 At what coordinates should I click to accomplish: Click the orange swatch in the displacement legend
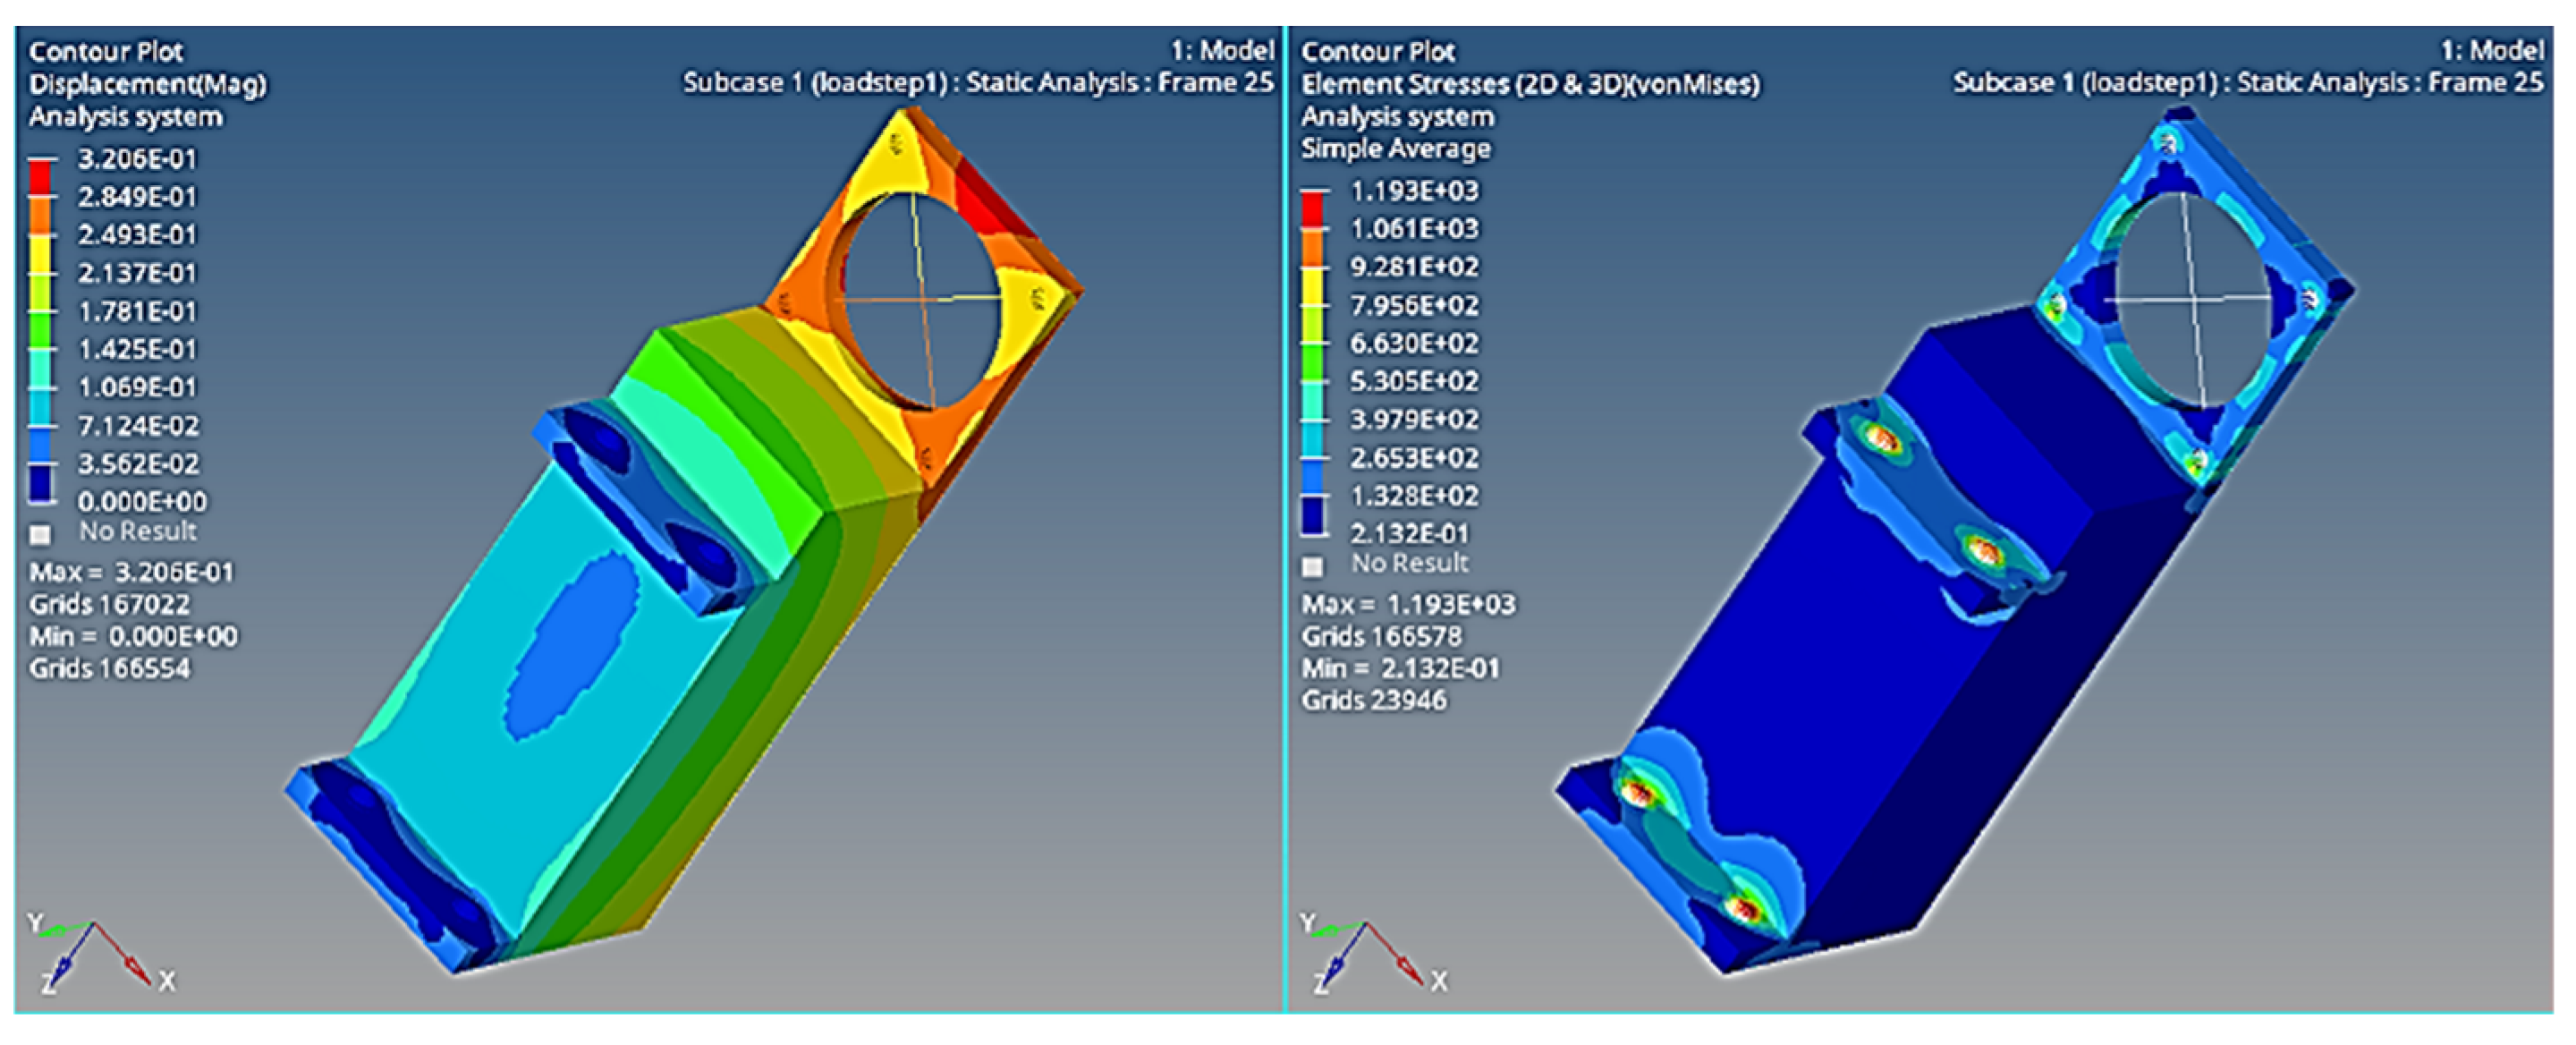(41, 215)
